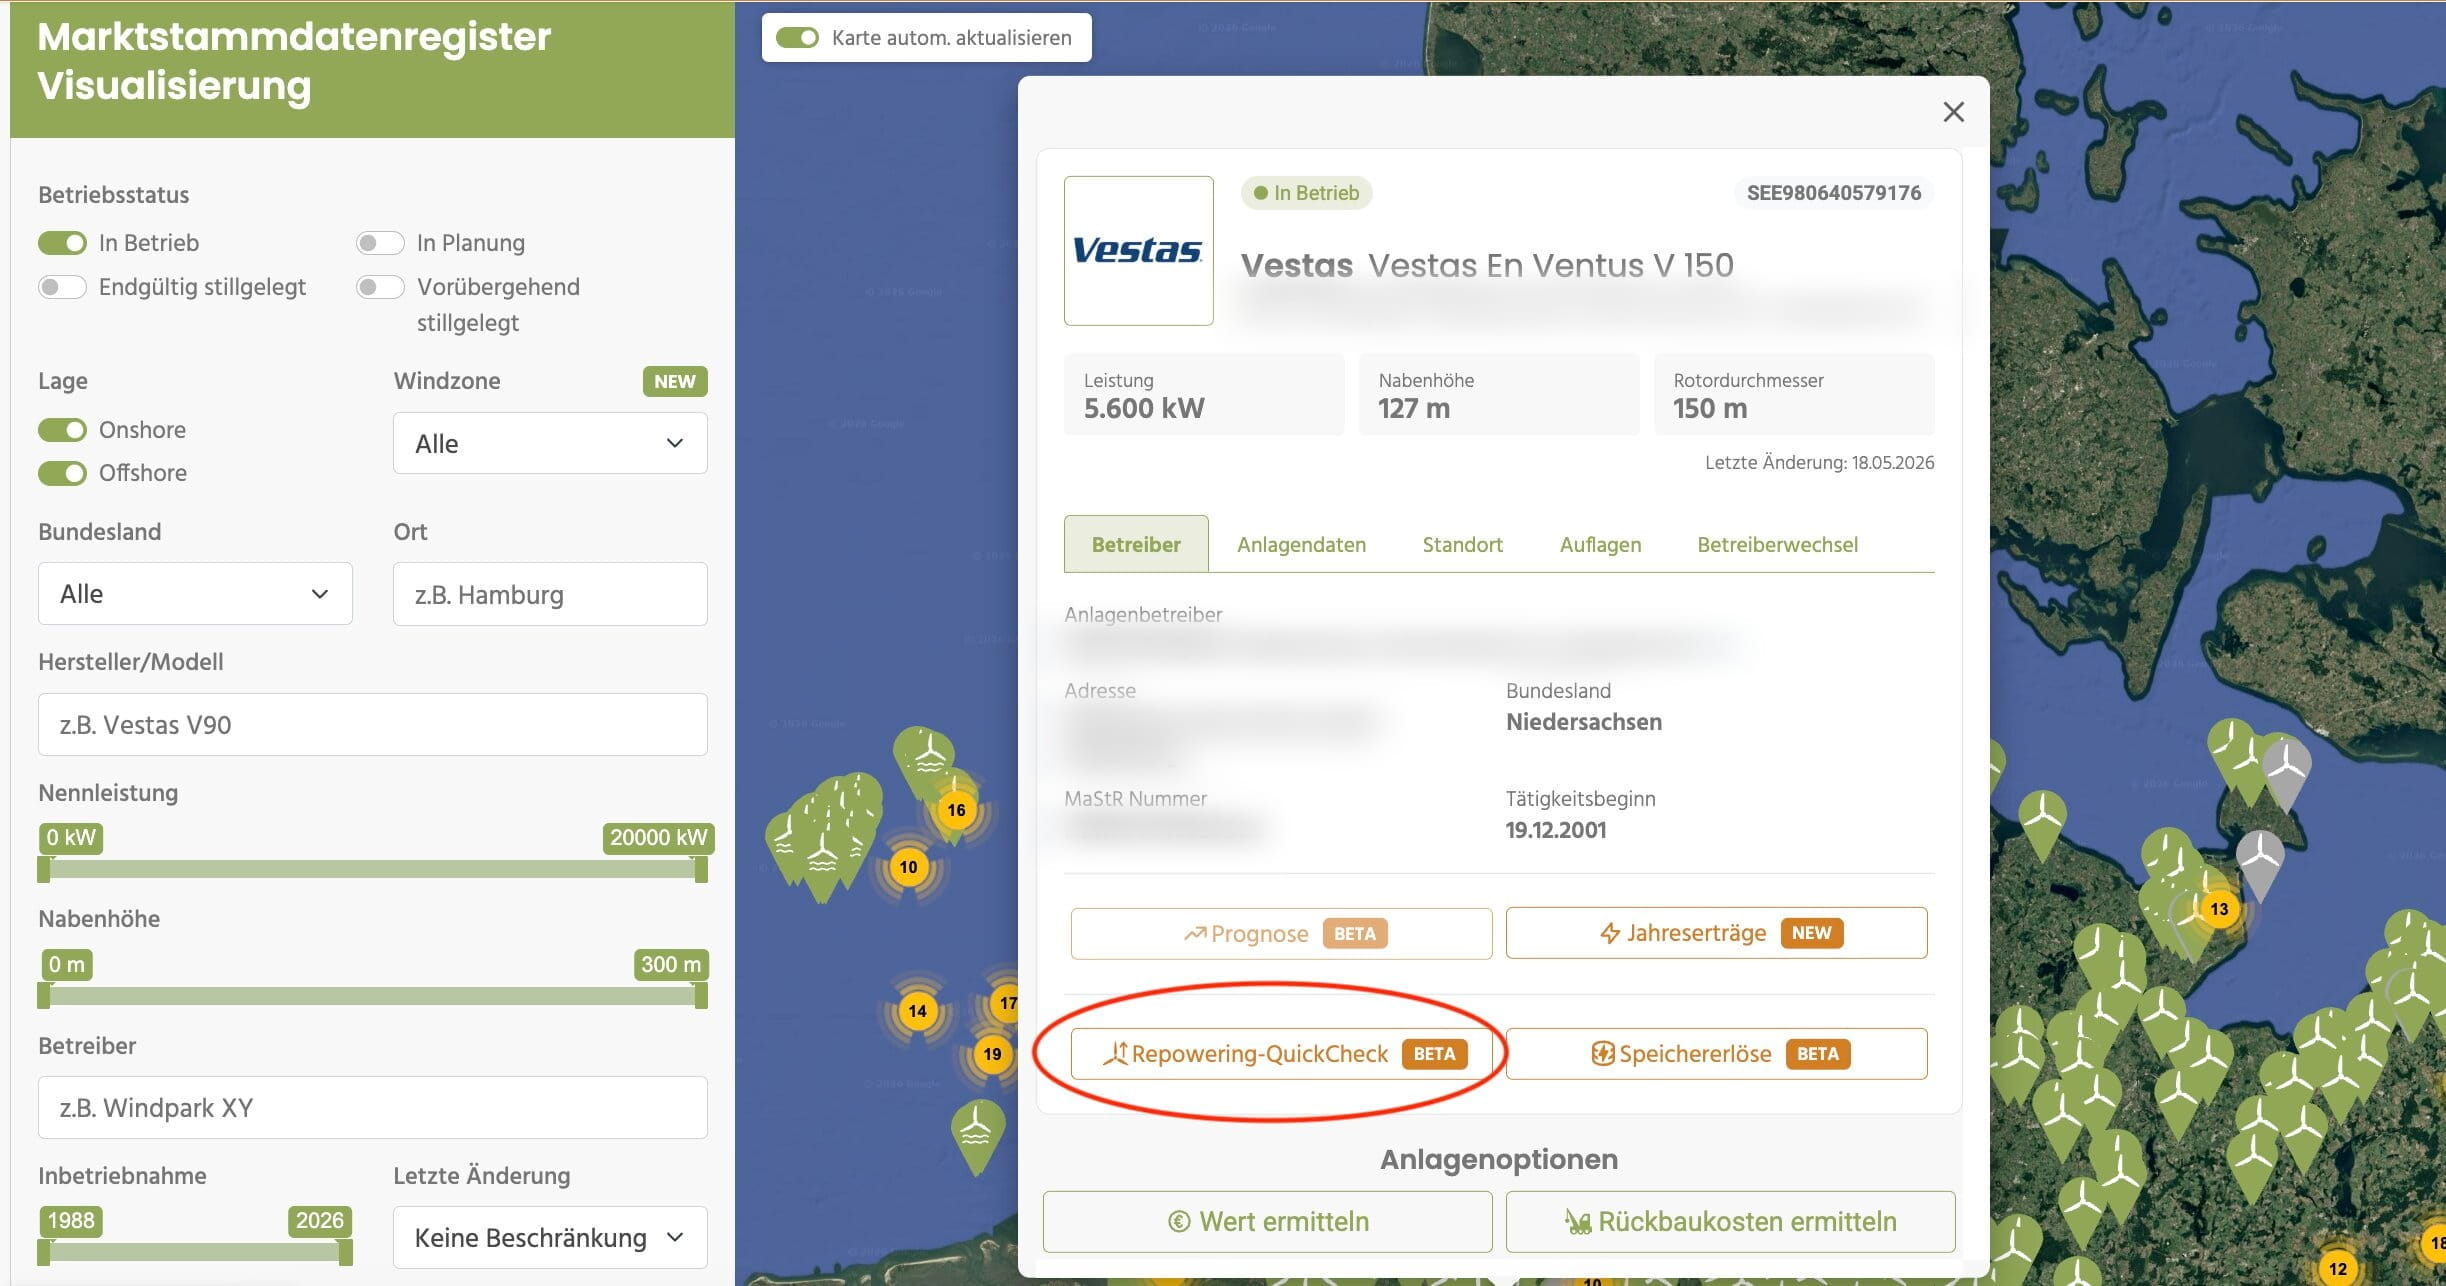Image resolution: width=2446 pixels, height=1286 pixels.
Task: Click the yellow cluster marker 14
Action: [x=917, y=1011]
